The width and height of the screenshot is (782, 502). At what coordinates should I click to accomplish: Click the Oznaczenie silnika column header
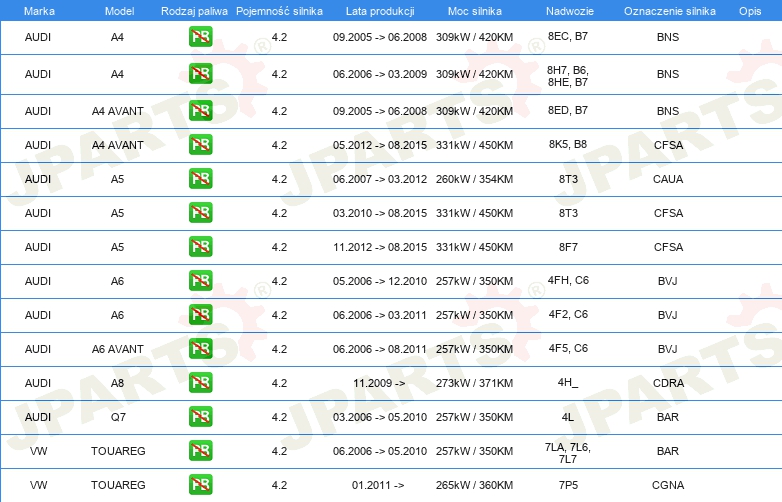click(x=667, y=10)
